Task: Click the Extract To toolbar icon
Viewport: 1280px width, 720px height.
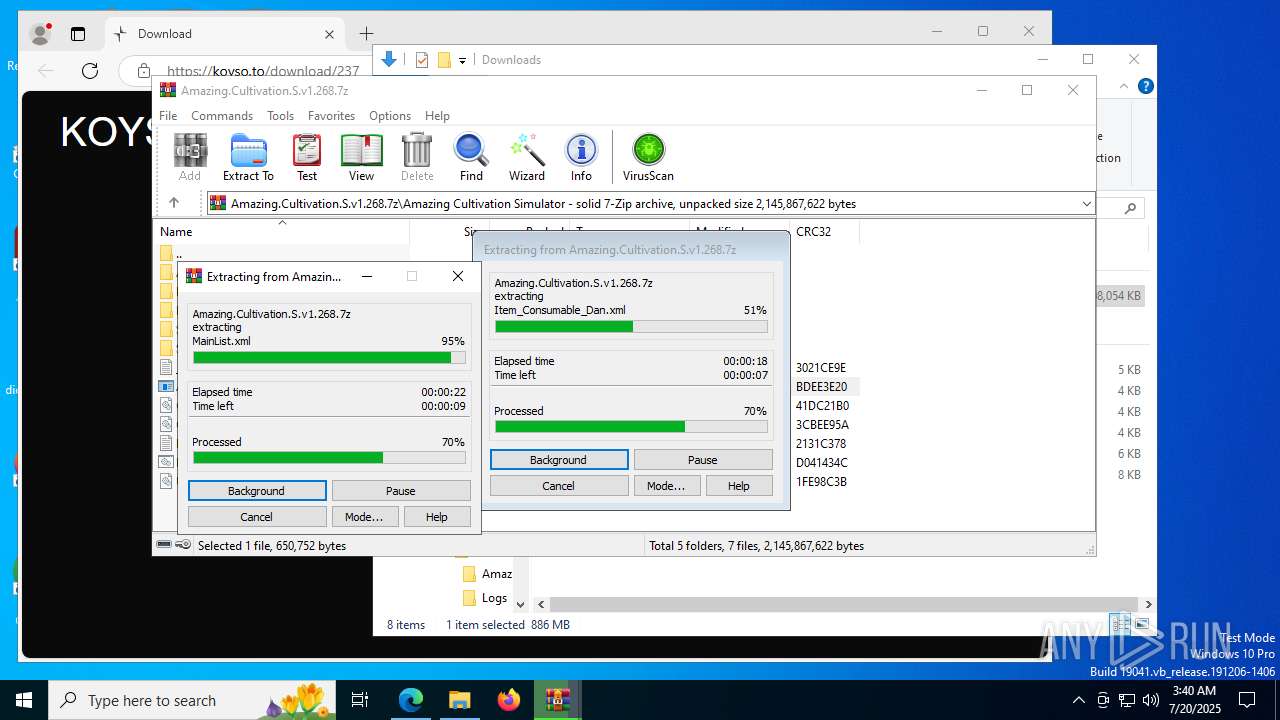Action: (248, 157)
